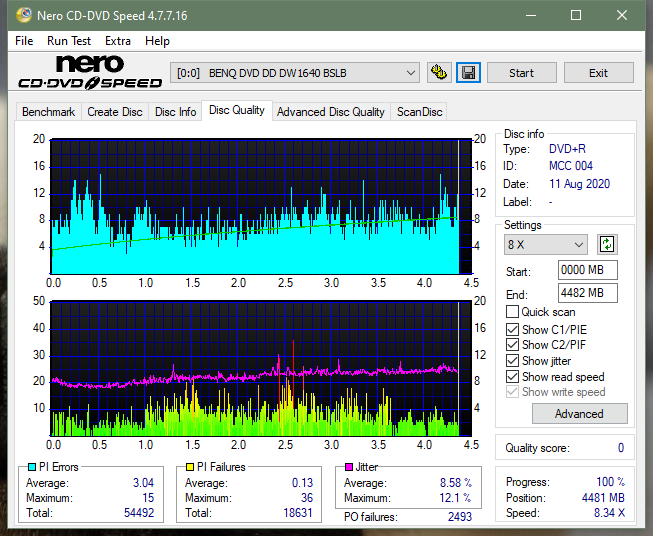Open the File menu
The width and height of the screenshot is (653, 536).
tap(24, 41)
